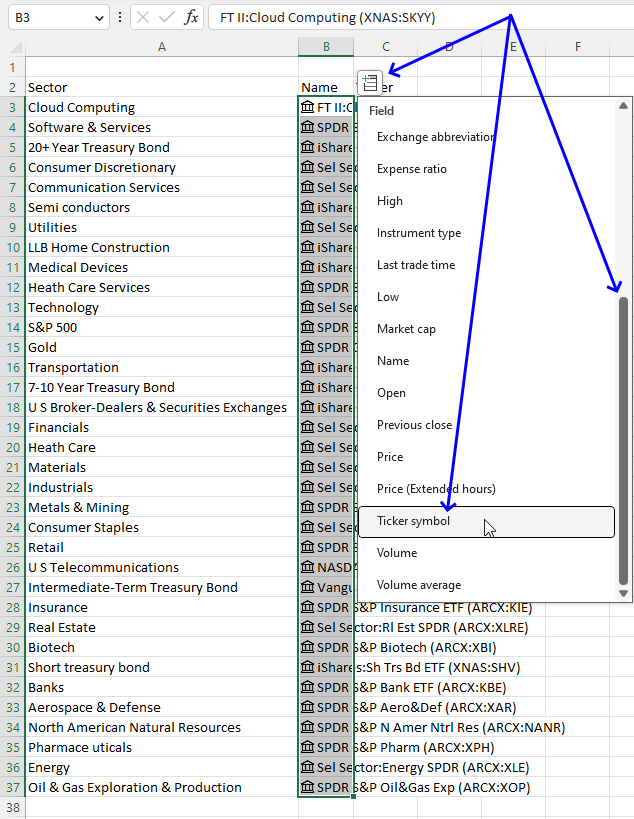The width and height of the screenshot is (634, 819).
Task: Select the Ticker symbol field
Action: (487, 521)
